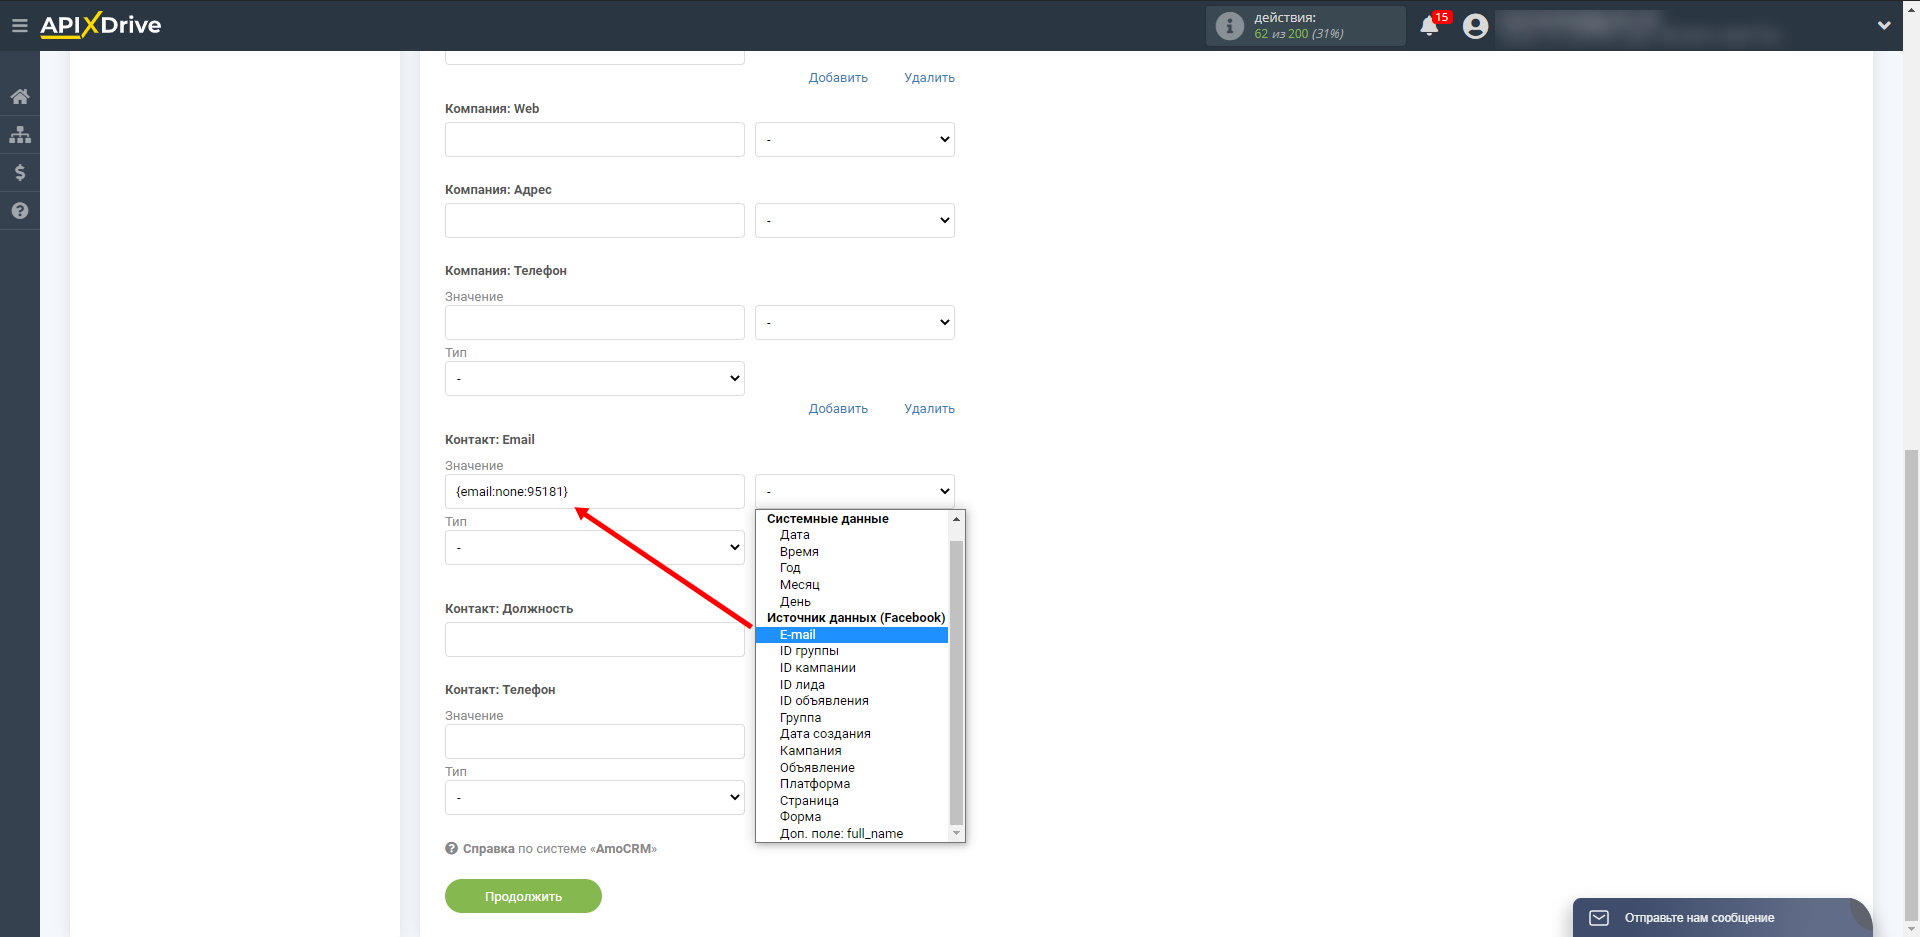Viewport: 1920px width, 937px height.
Task: Open the hamburger menu icon
Action: (19, 25)
